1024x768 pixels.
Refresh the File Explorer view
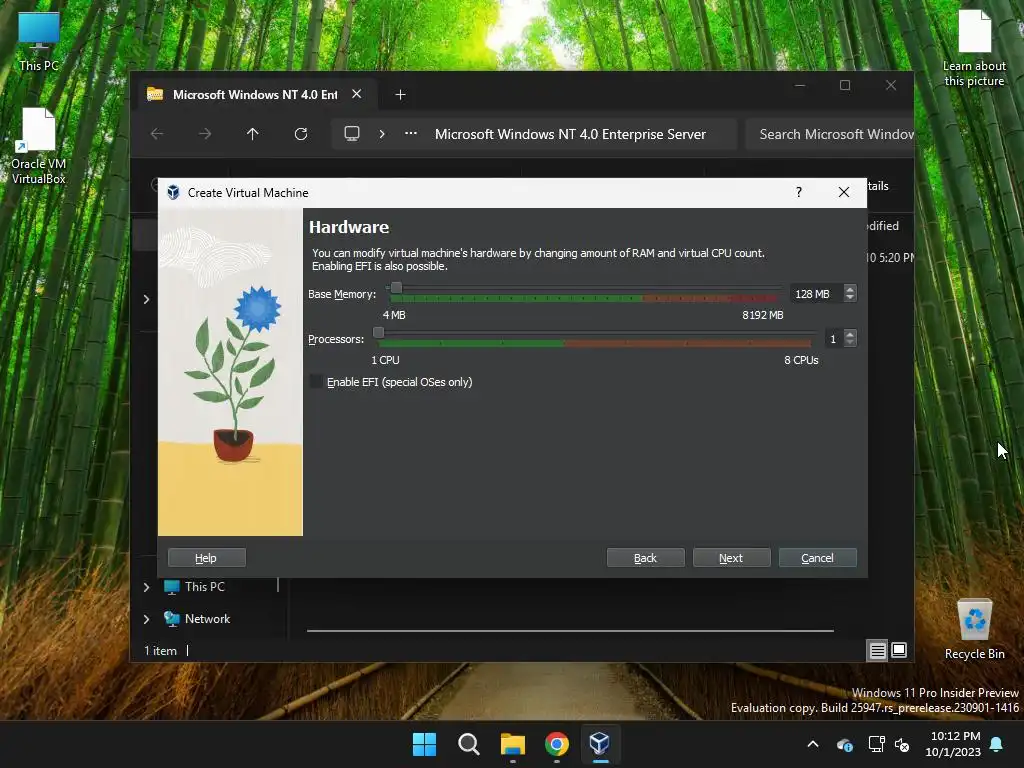pos(300,134)
